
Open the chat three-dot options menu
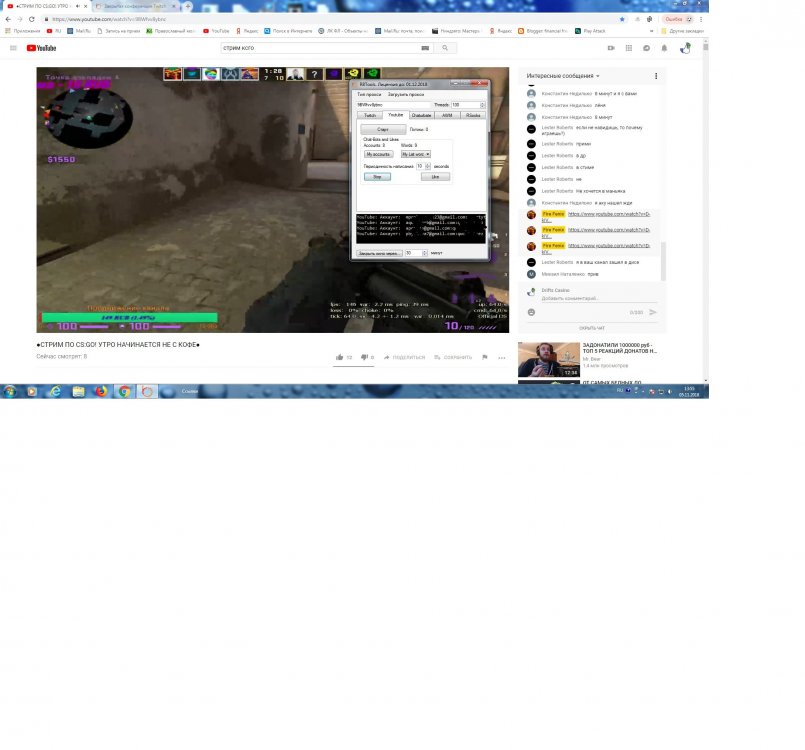tap(656, 76)
